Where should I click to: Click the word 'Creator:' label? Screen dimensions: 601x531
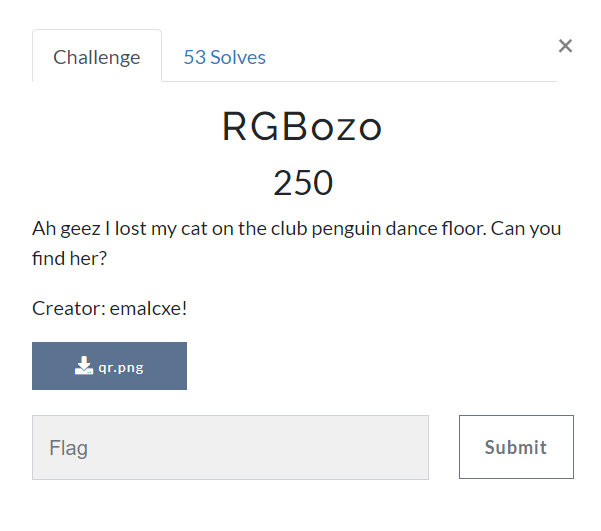pyautogui.click(x=69, y=308)
